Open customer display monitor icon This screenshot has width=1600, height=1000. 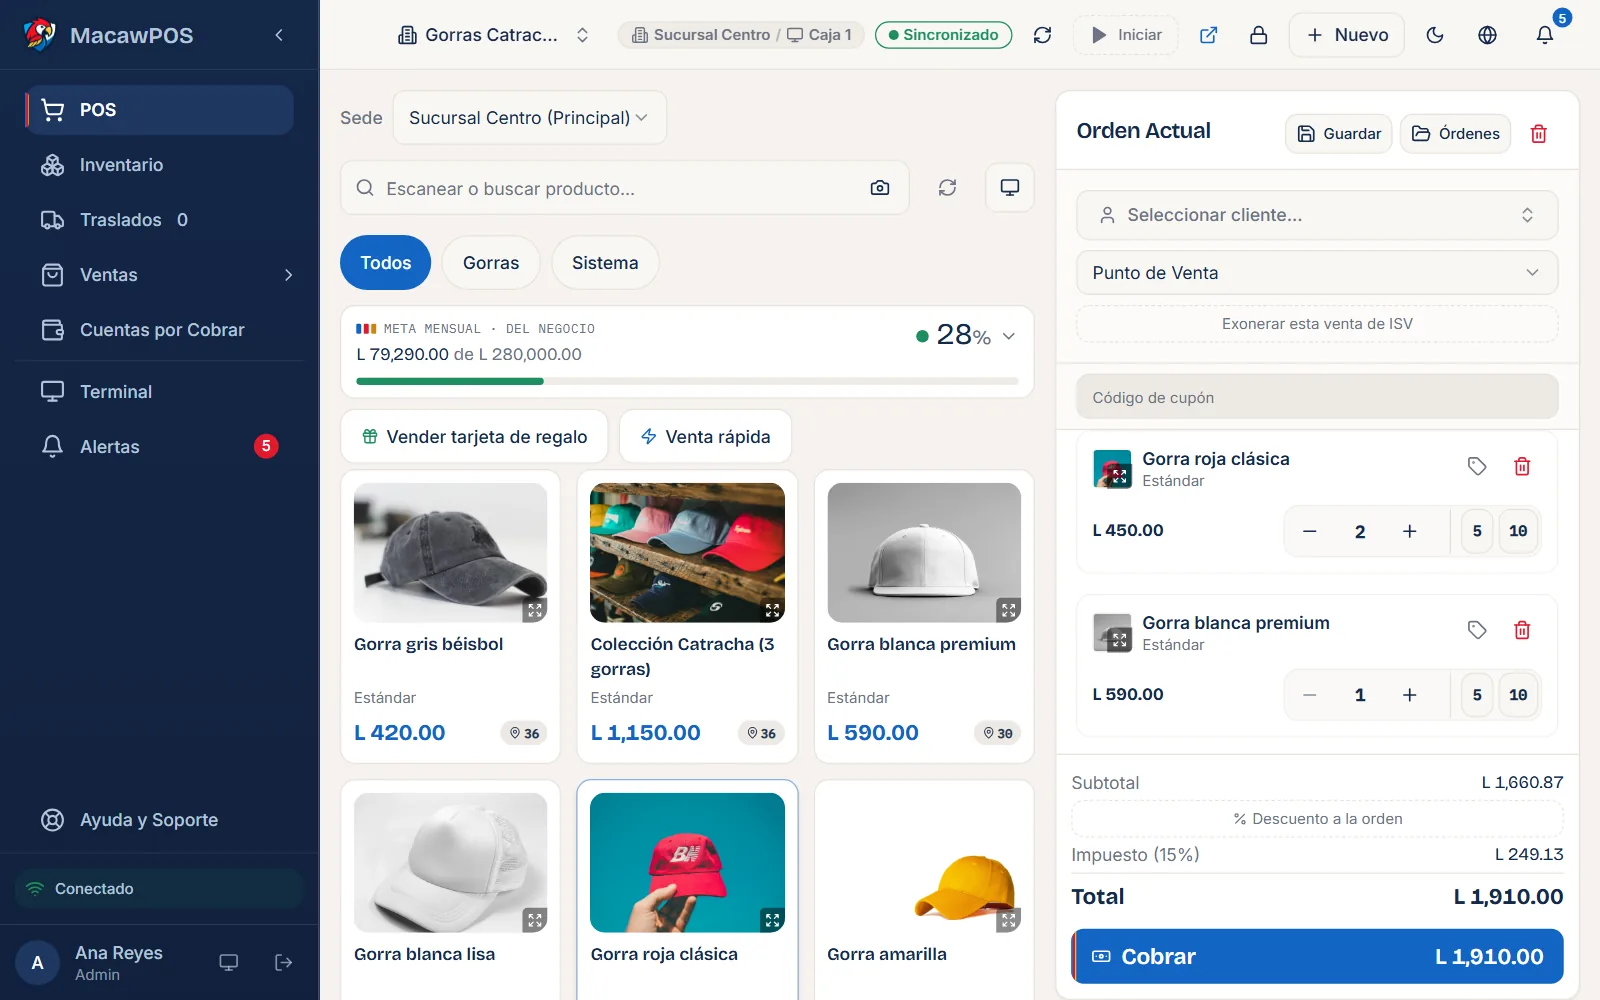(1009, 188)
